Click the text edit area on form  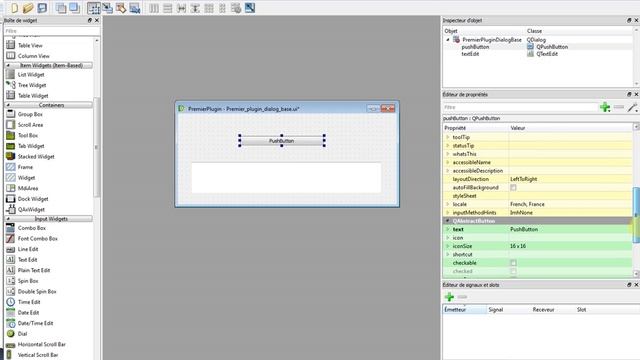point(286,178)
